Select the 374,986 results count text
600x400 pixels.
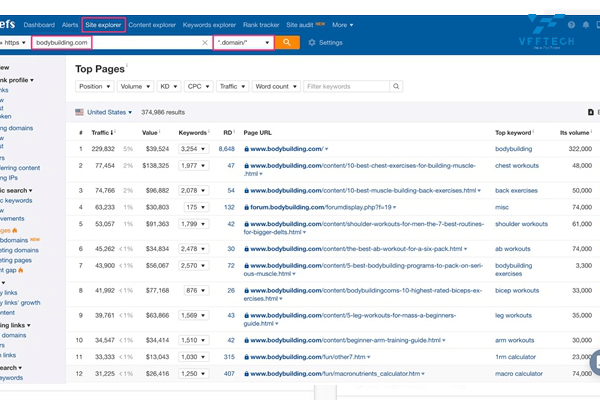[163, 112]
